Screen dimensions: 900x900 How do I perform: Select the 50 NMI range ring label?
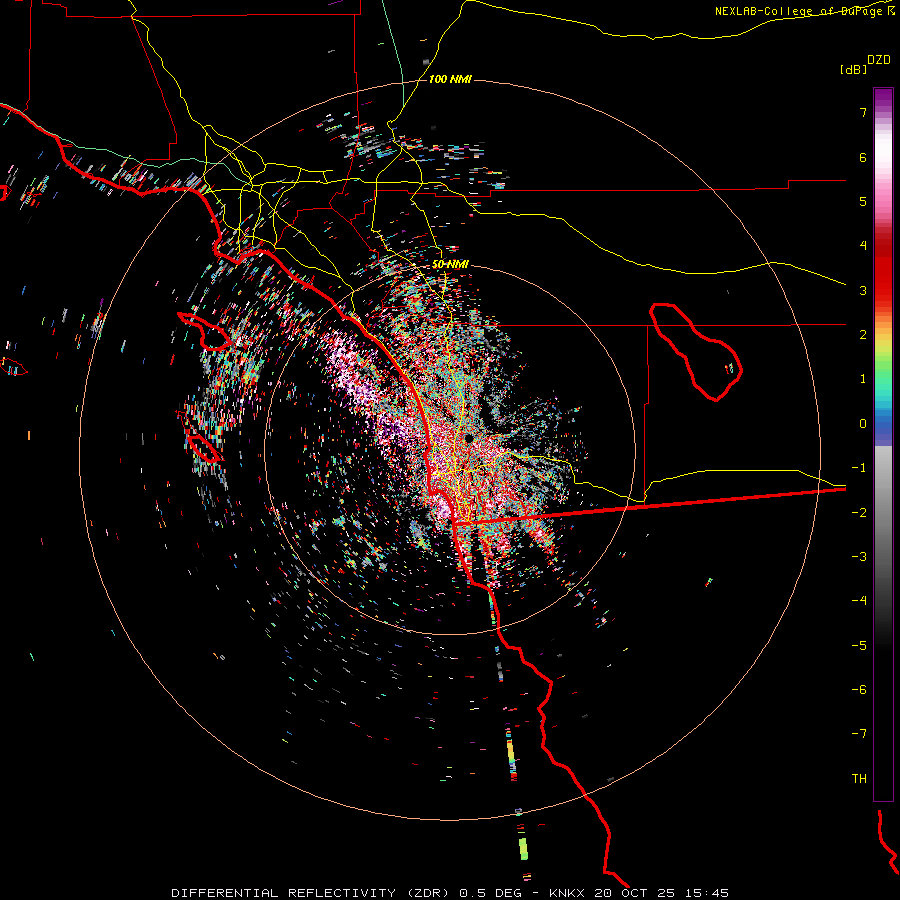click(450, 265)
